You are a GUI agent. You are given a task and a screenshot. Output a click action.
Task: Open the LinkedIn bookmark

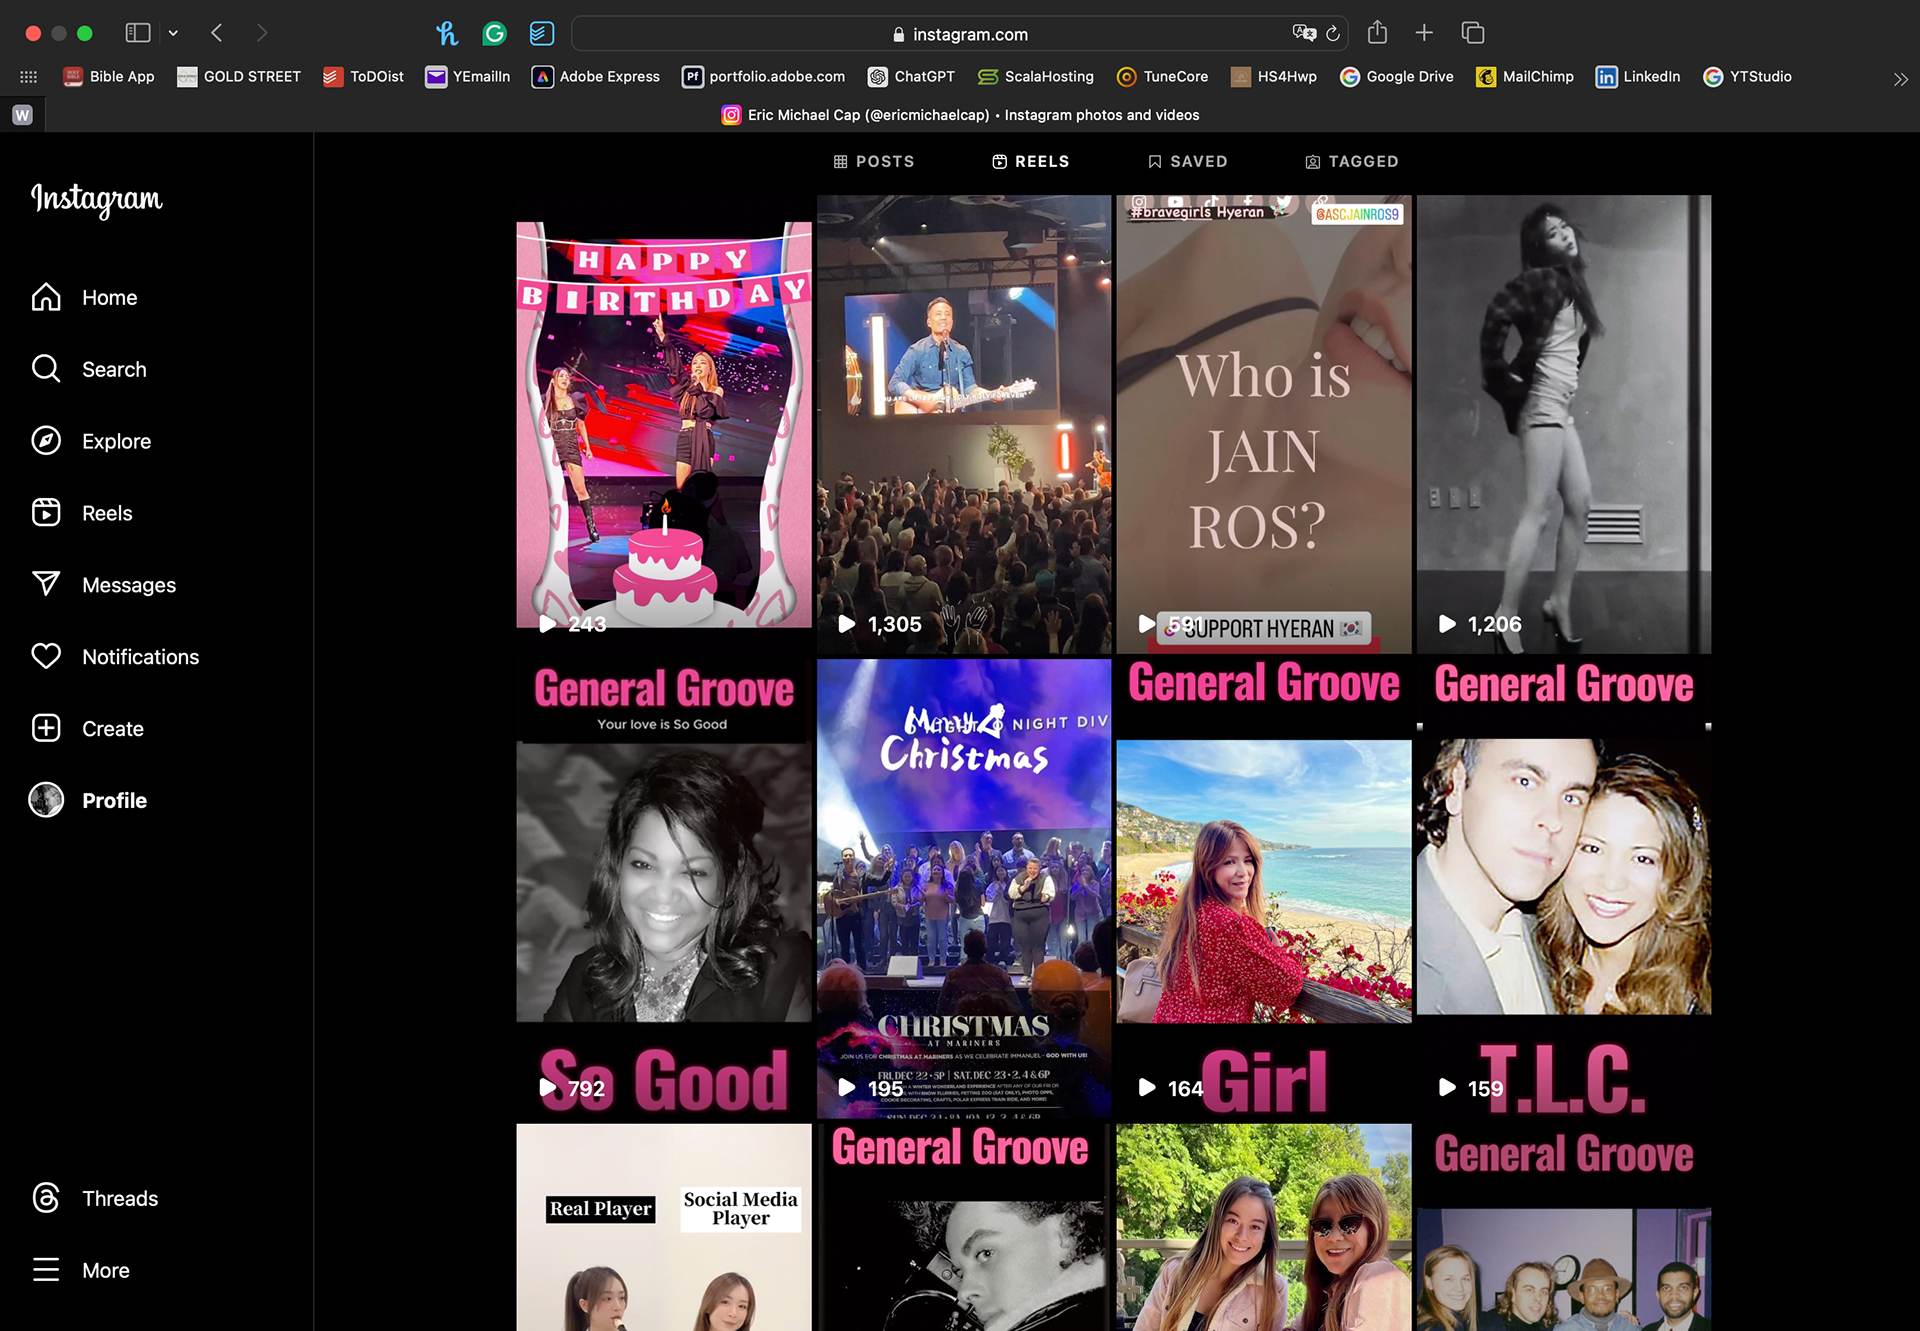tap(1638, 77)
